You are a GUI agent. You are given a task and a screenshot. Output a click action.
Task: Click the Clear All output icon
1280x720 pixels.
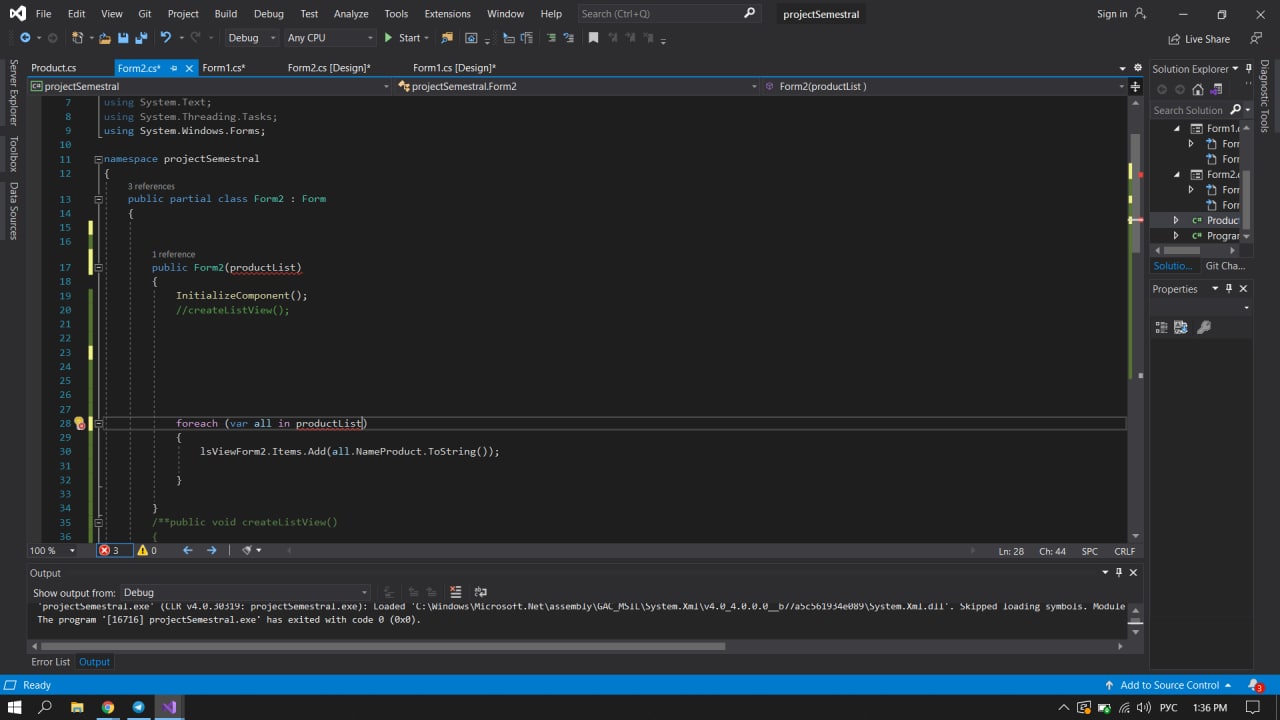pyautogui.click(x=456, y=592)
